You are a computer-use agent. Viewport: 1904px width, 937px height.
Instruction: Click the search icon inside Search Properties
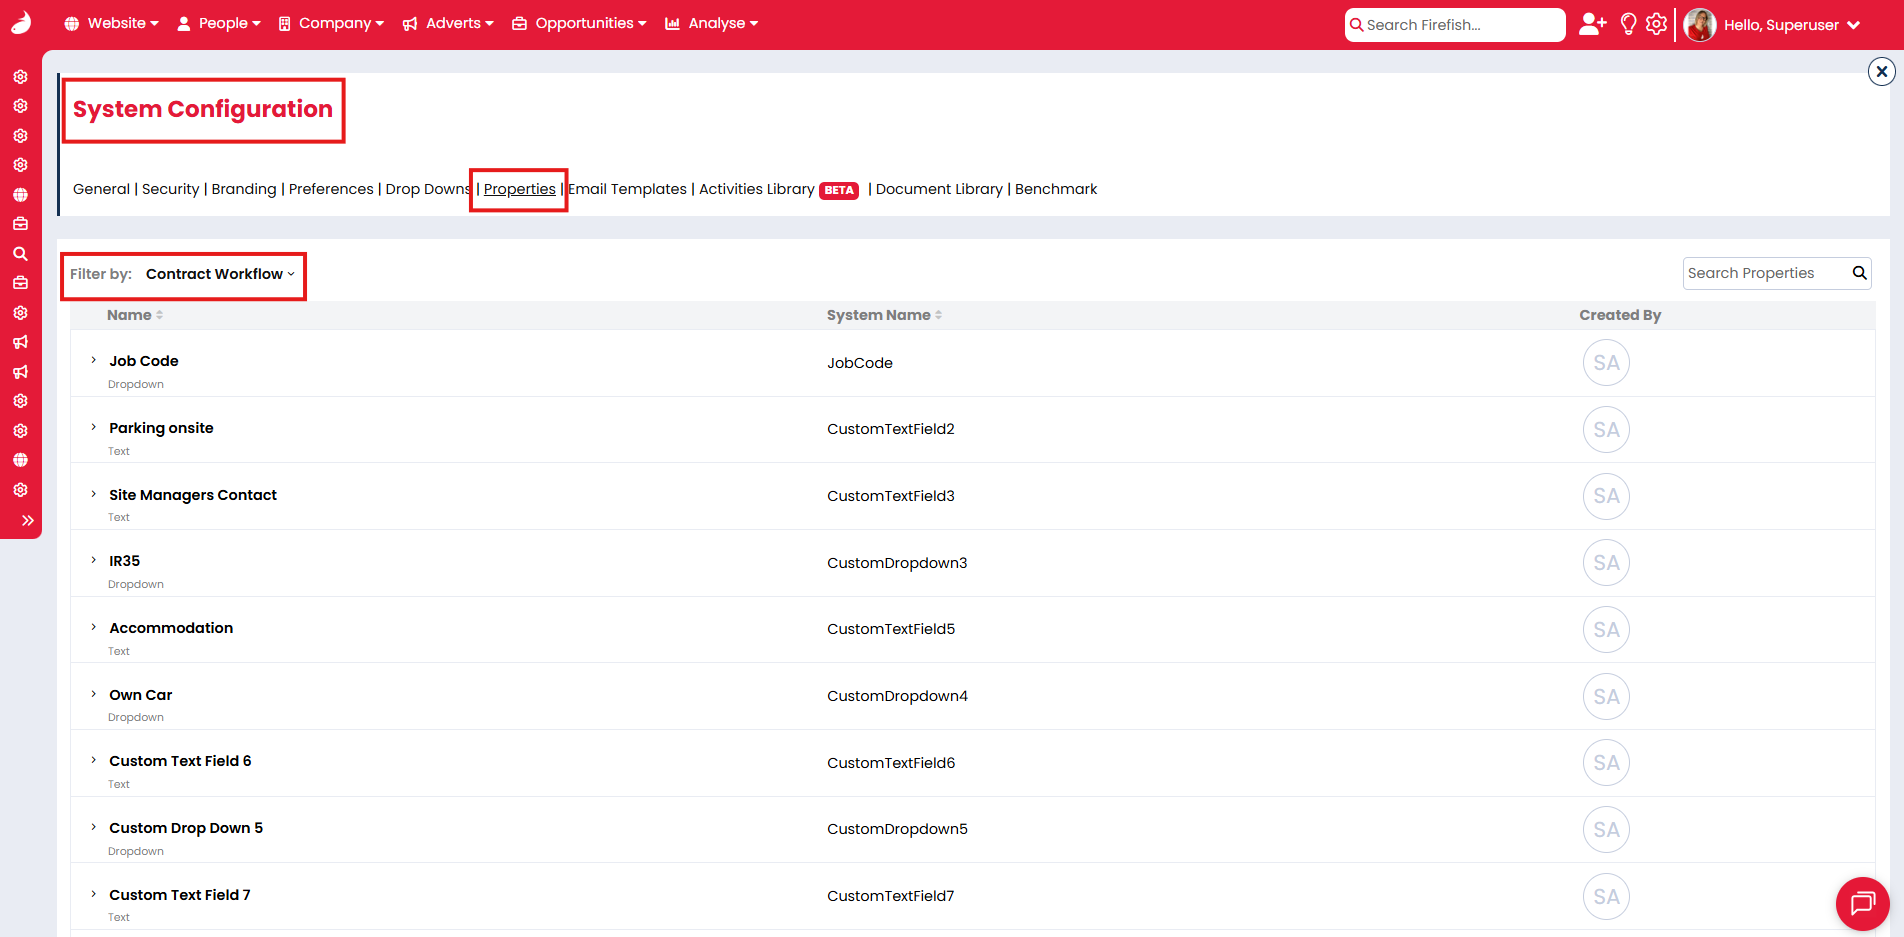[x=1859, y=273]
